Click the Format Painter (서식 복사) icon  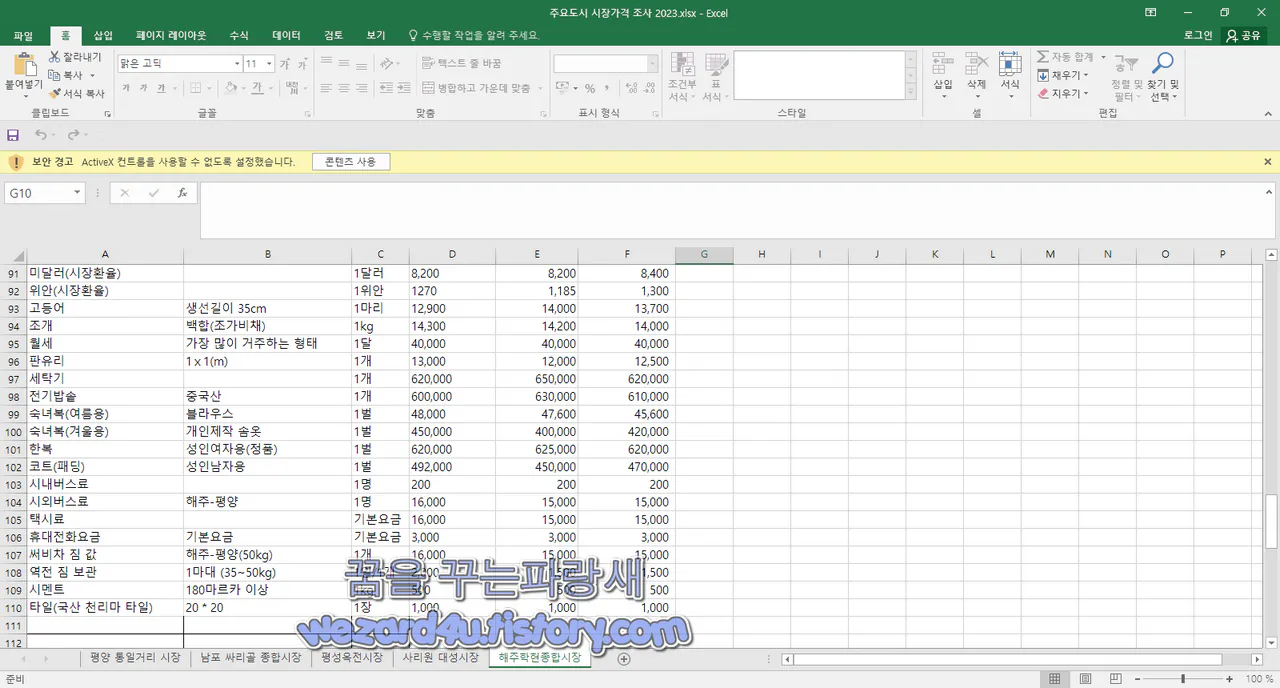pos(75,93)
